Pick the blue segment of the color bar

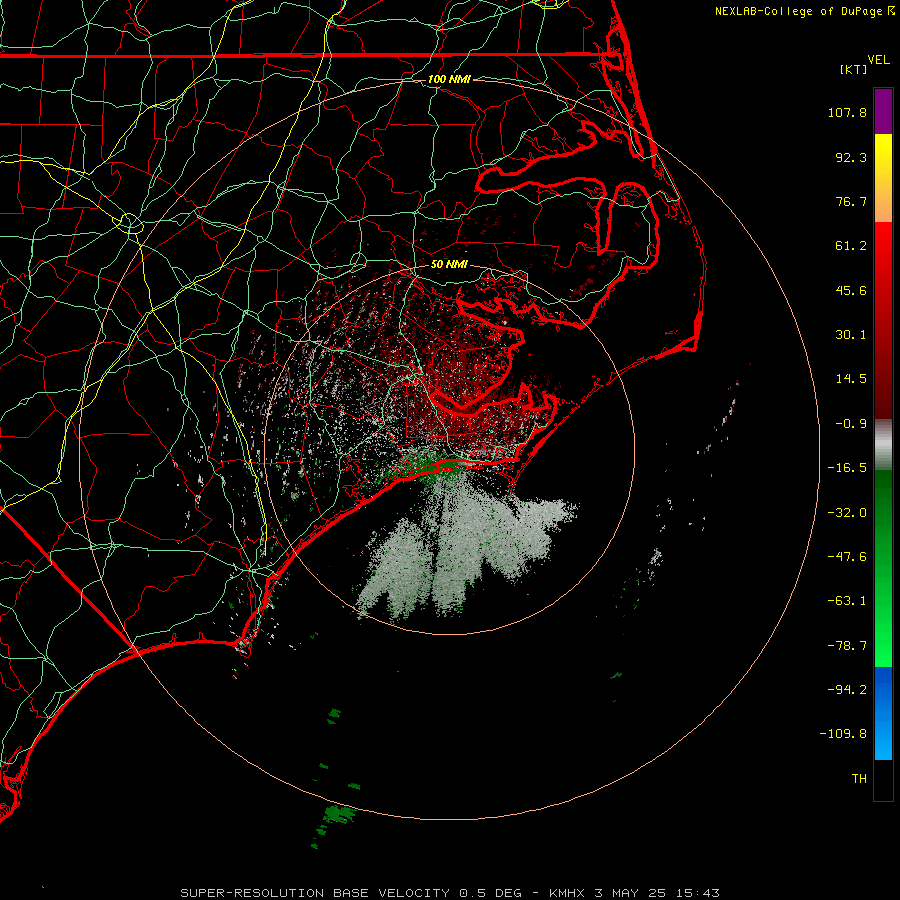click(x=883, y=713)
